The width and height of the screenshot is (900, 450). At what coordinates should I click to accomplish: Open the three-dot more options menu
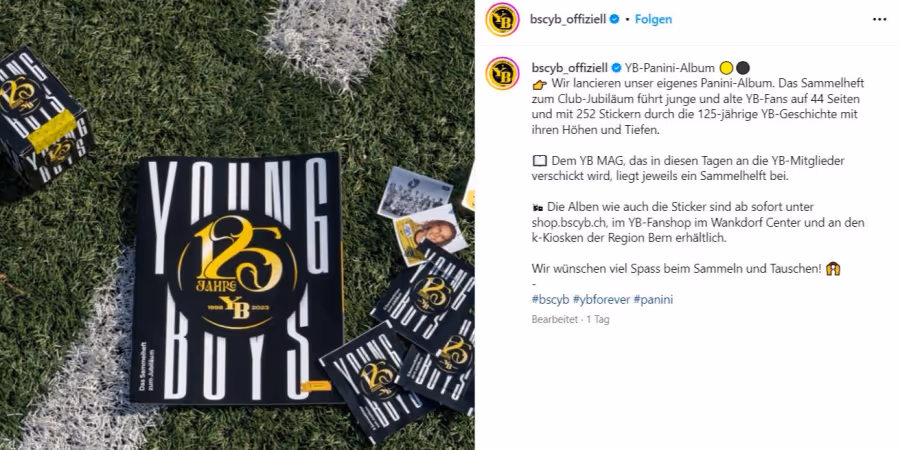(879, 20)
